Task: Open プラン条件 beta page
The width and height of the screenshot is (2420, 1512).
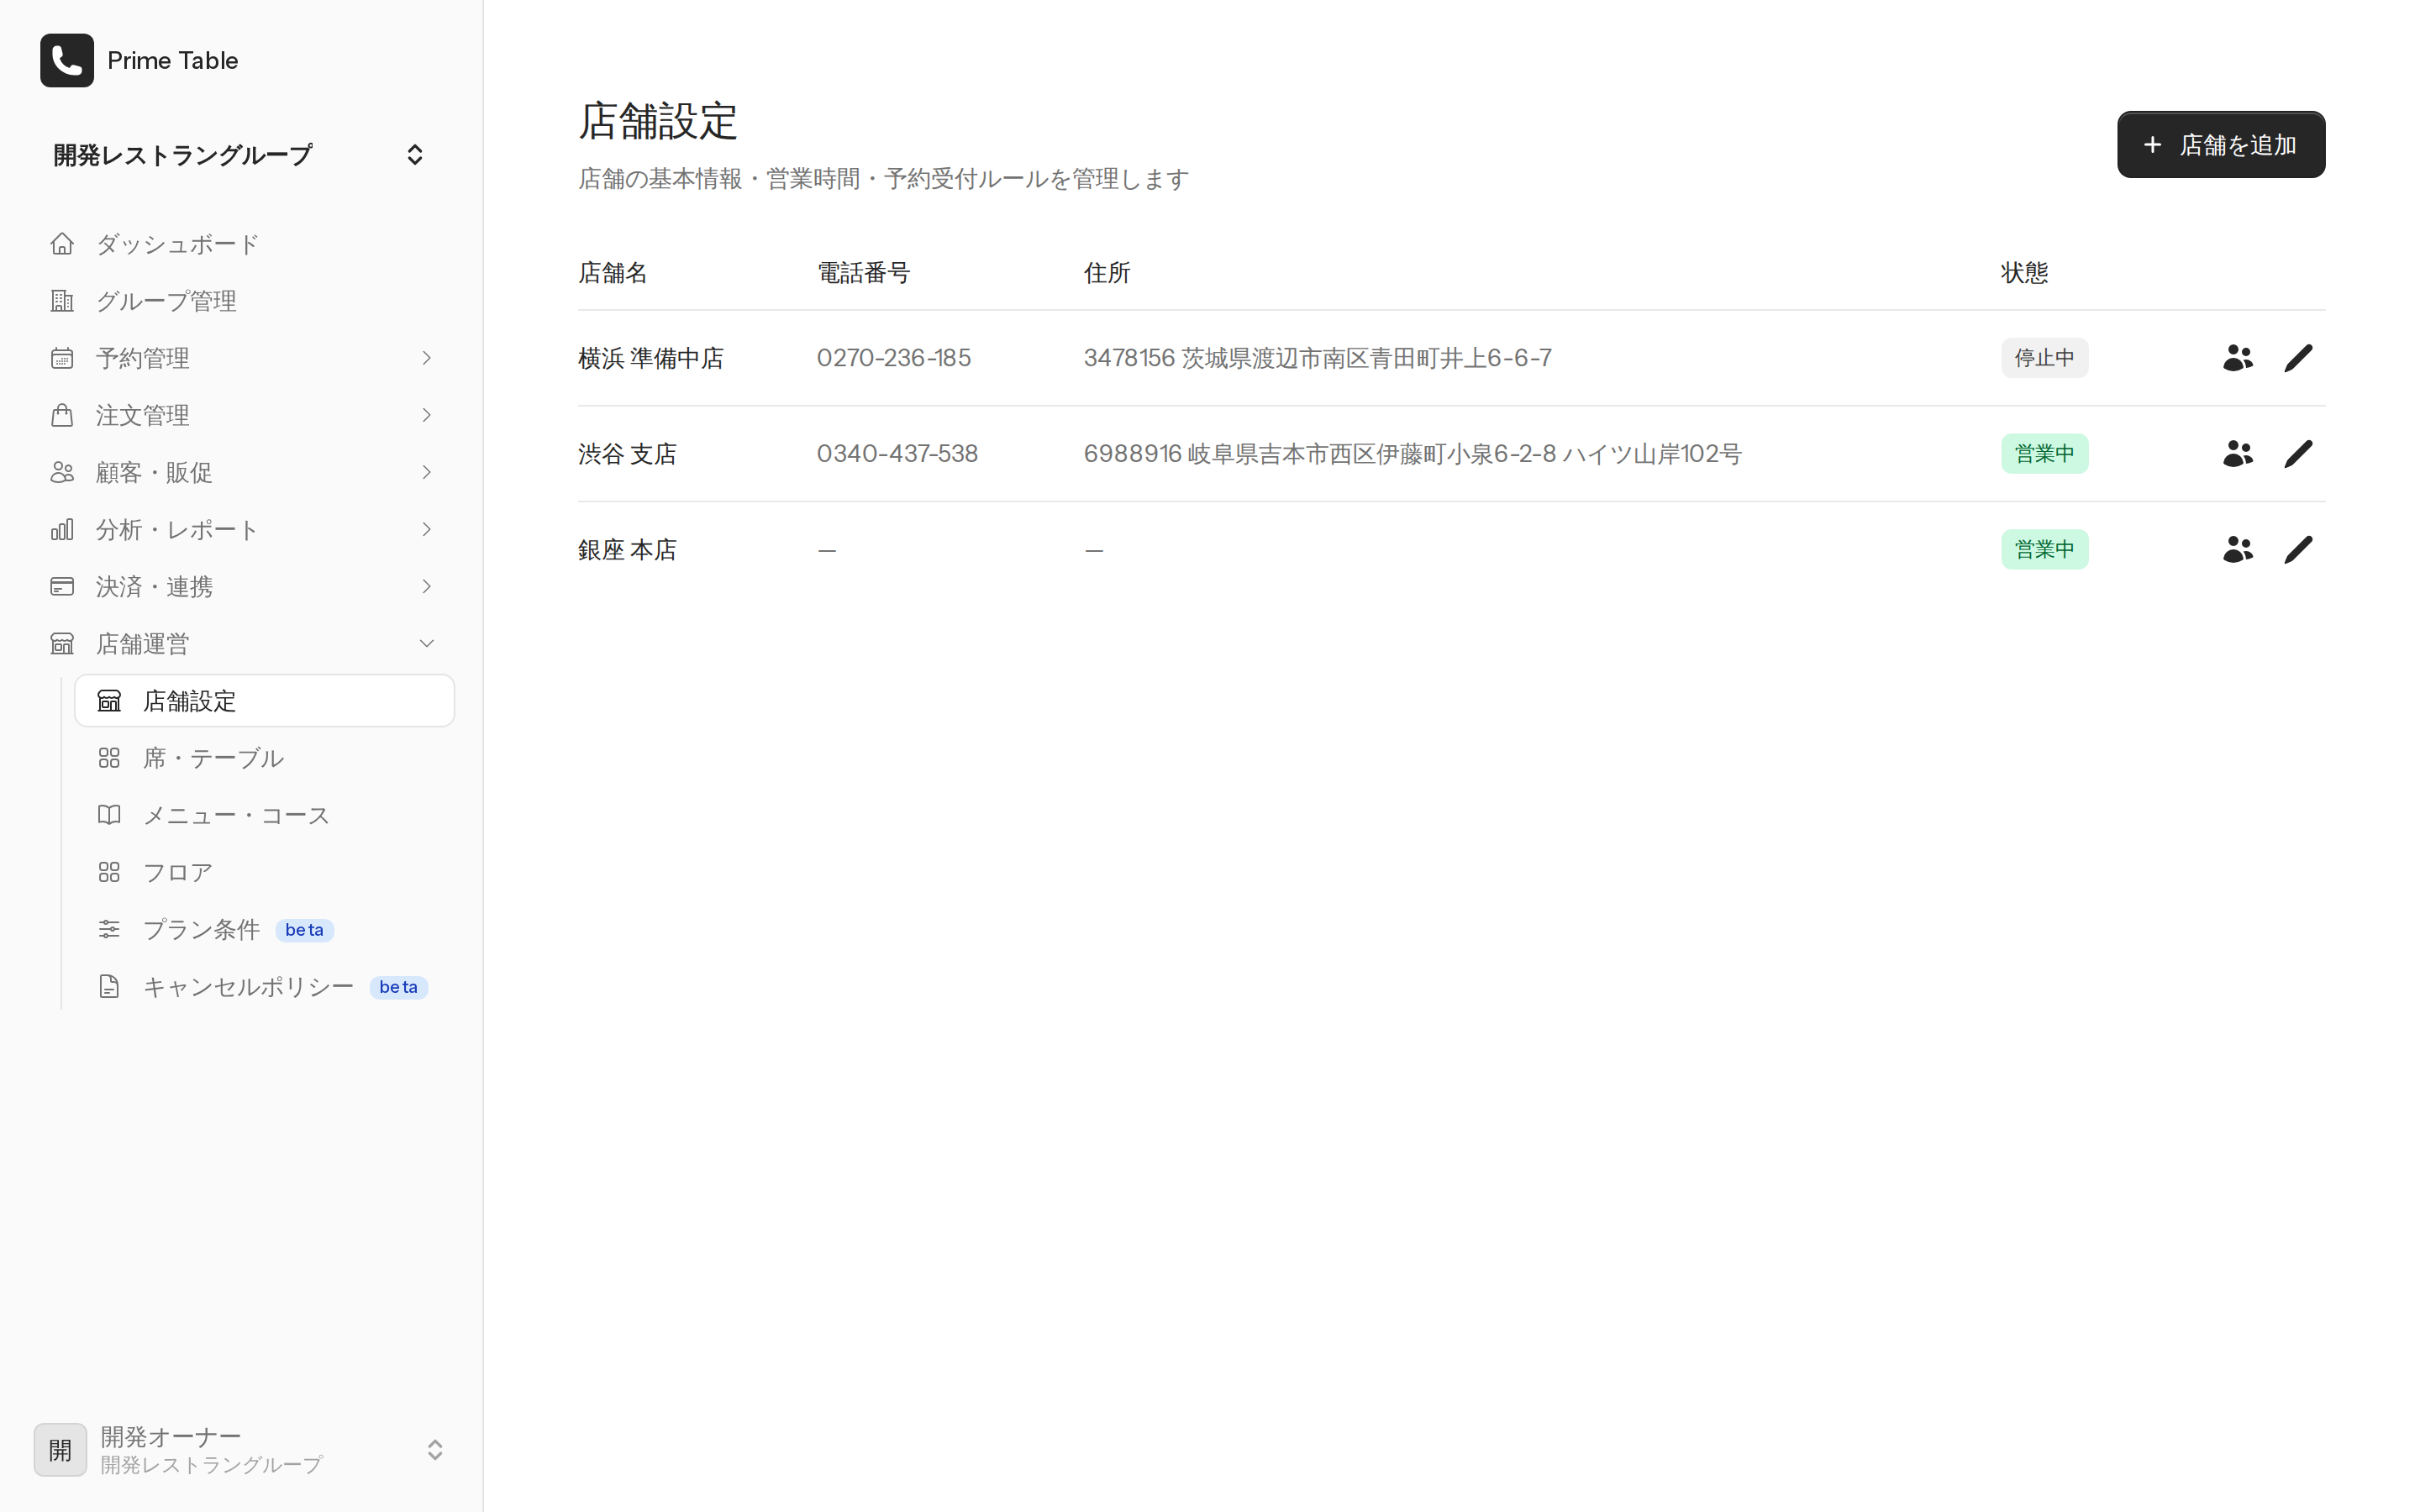Action: click(x=264, y=929)
